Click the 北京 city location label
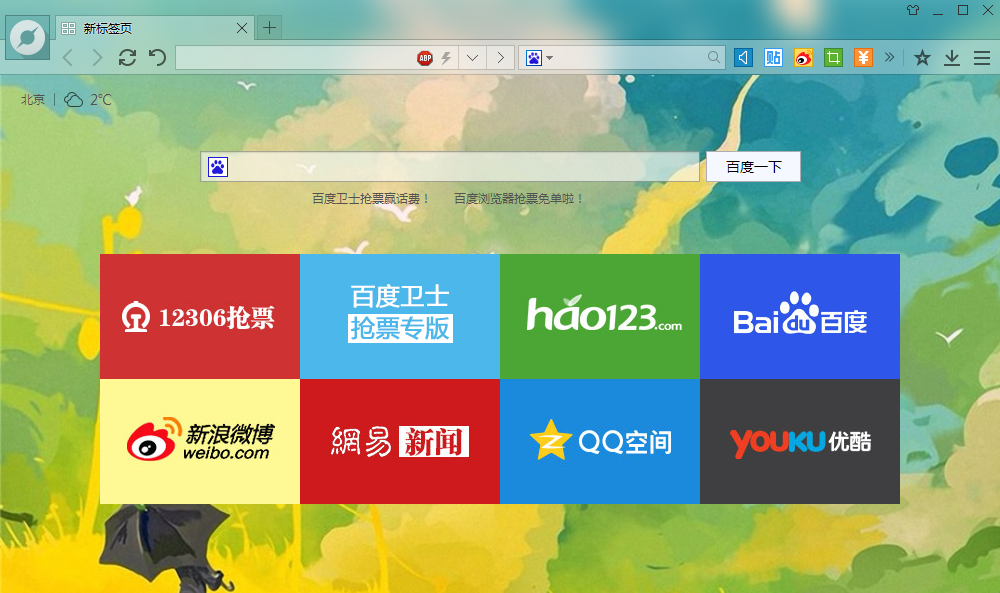The height and width of the screenshot is (593, 1000). click(x=33, y=99)
